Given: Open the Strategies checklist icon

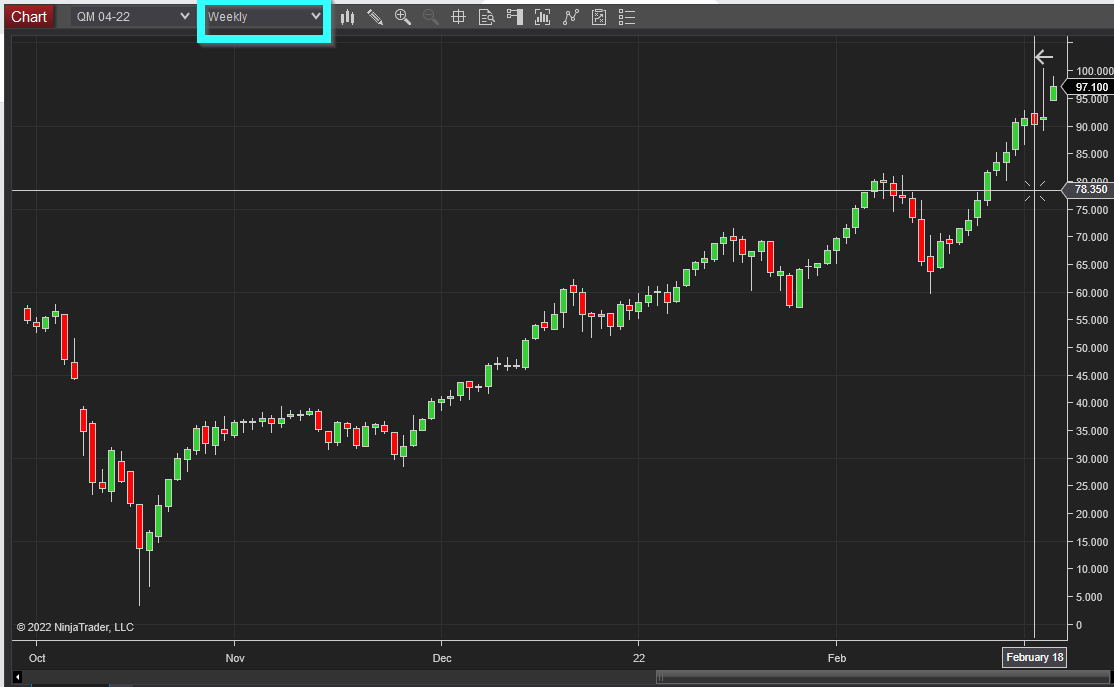Looking at the screenshot, I should 599,17.
